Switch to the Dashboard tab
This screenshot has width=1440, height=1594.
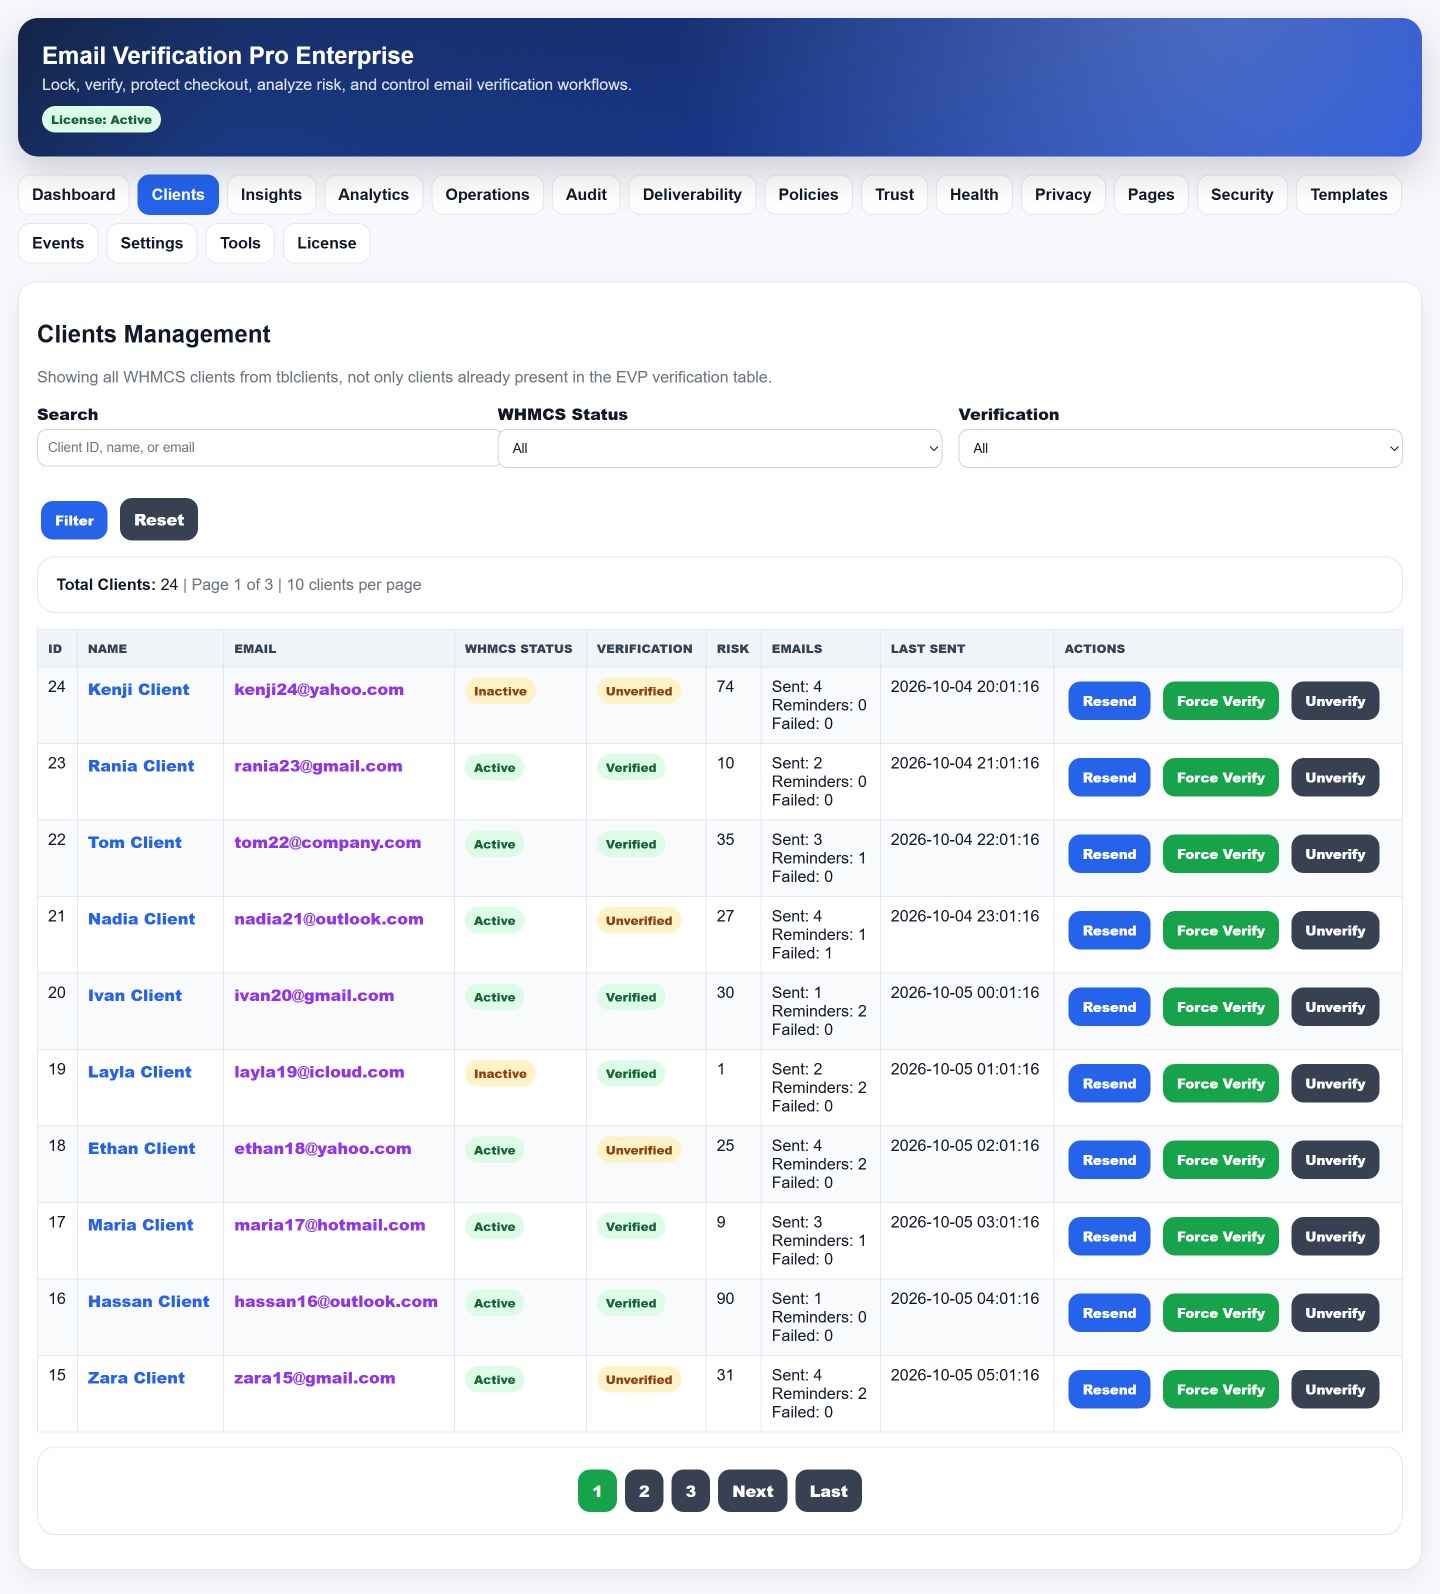[74, 194]
